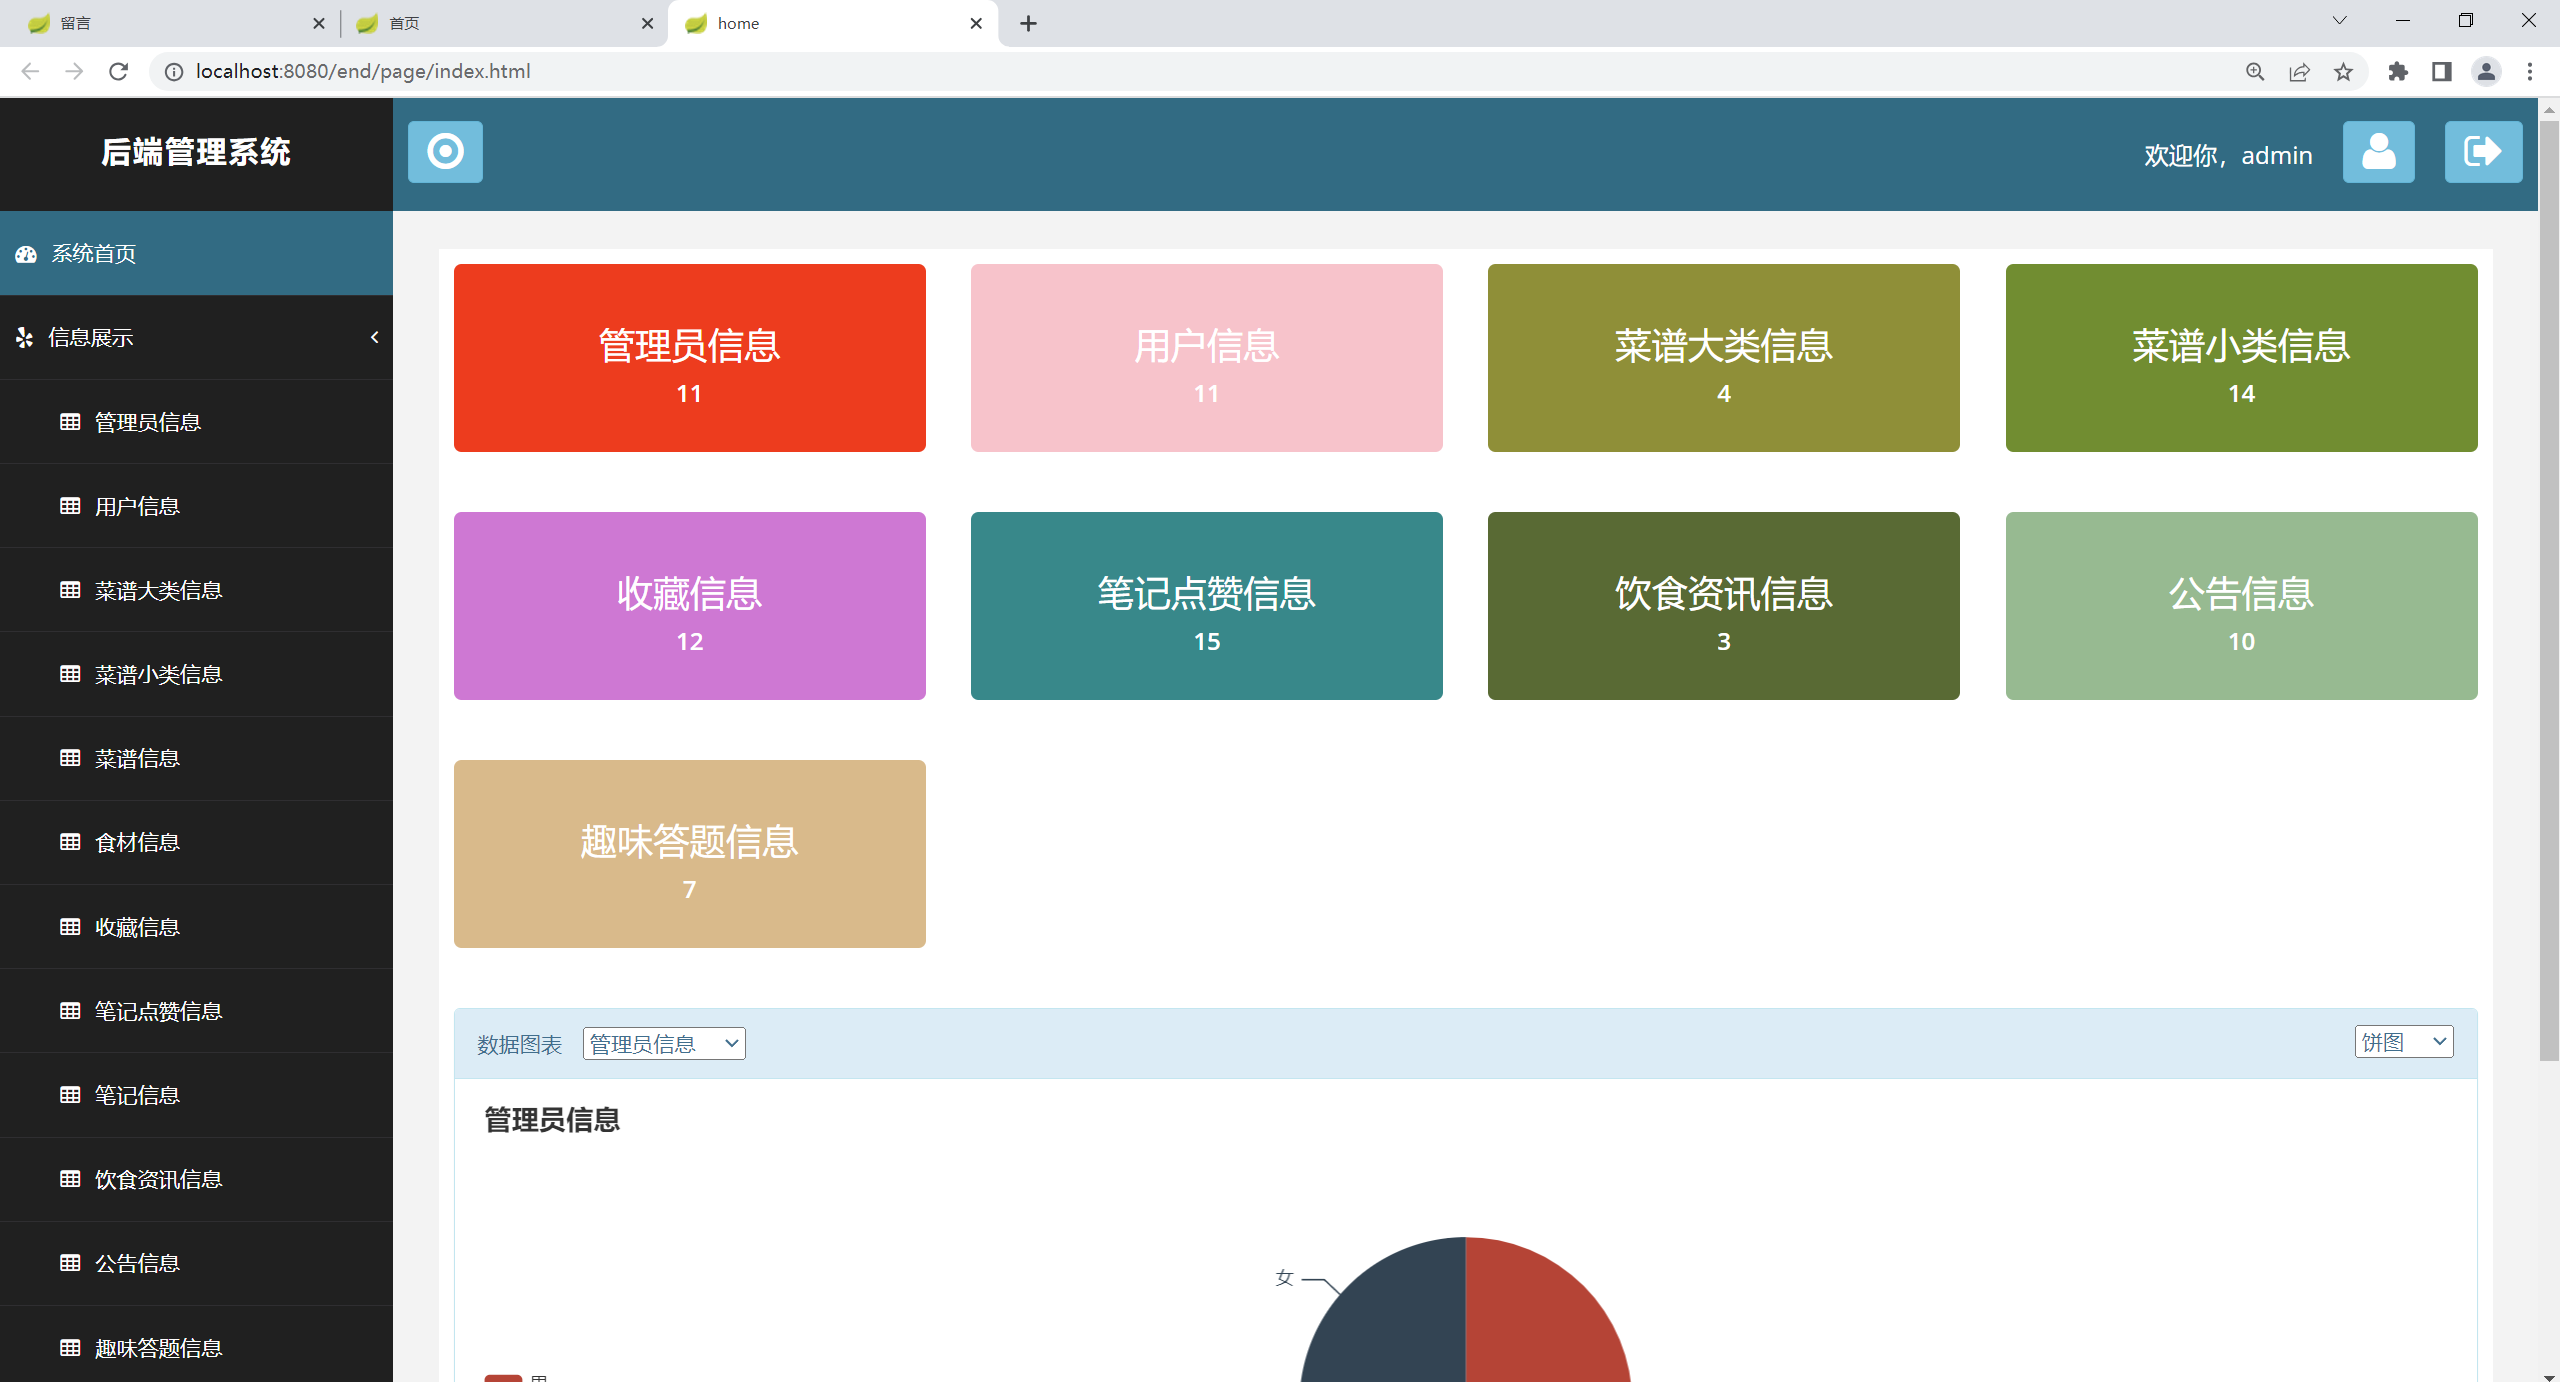Image resolution: width=2560 pixels, height=1382 pixels.
Task: Click the page vertical scrollbar thumb
Action: (2549, 590)
